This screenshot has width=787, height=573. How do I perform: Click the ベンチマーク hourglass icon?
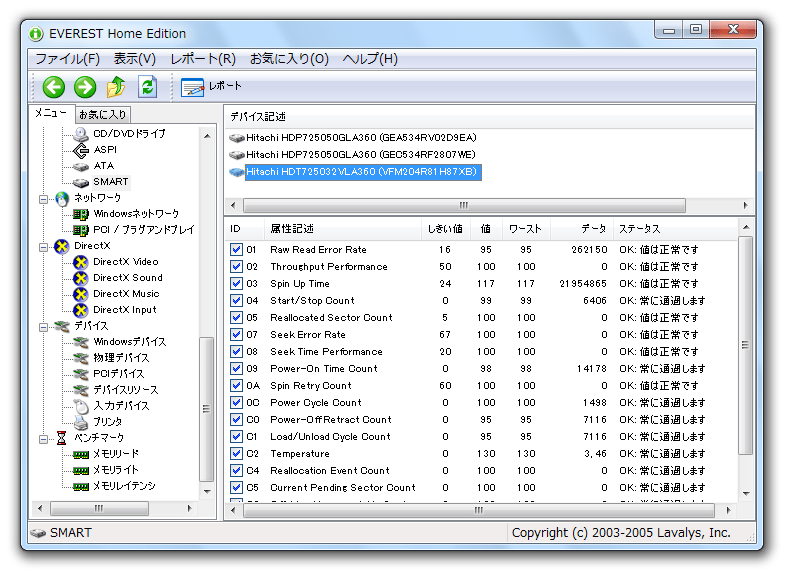[62, 439]
